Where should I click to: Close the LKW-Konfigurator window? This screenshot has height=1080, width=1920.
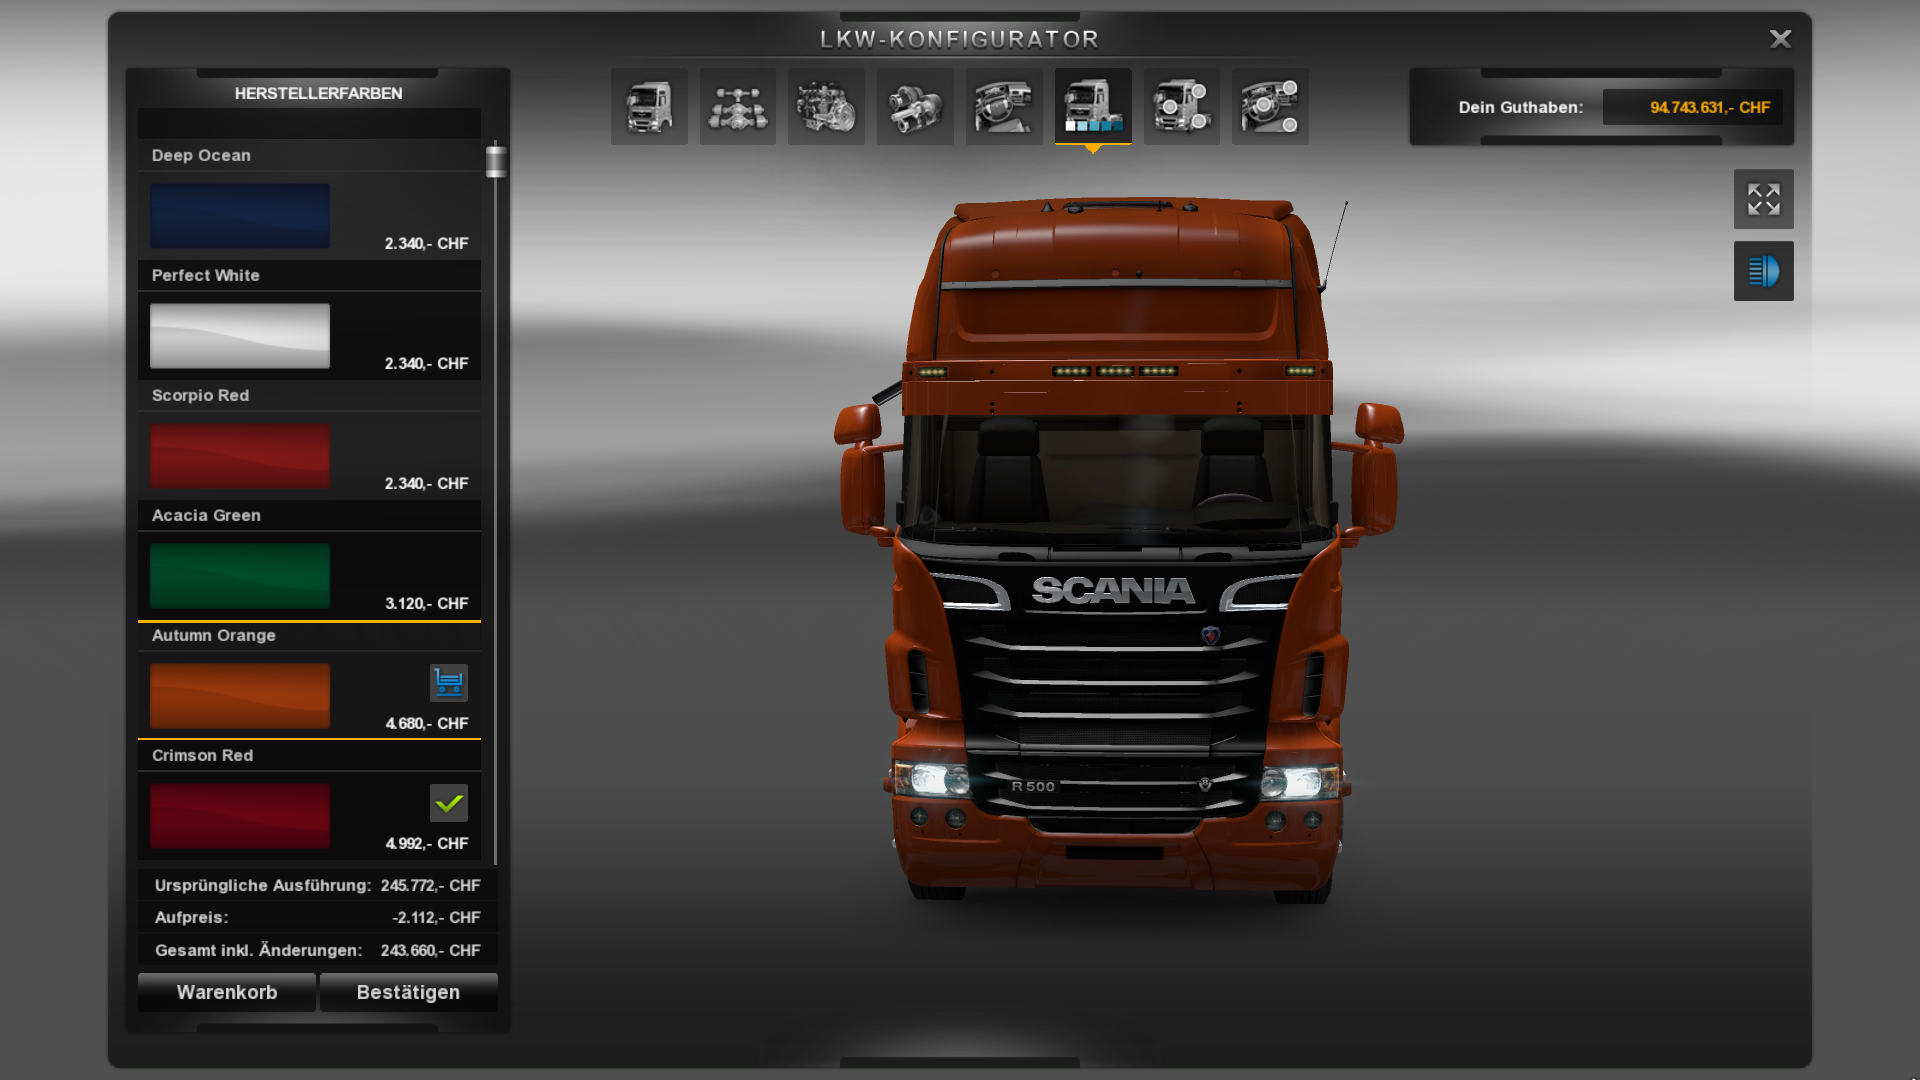coord(1780,39)
